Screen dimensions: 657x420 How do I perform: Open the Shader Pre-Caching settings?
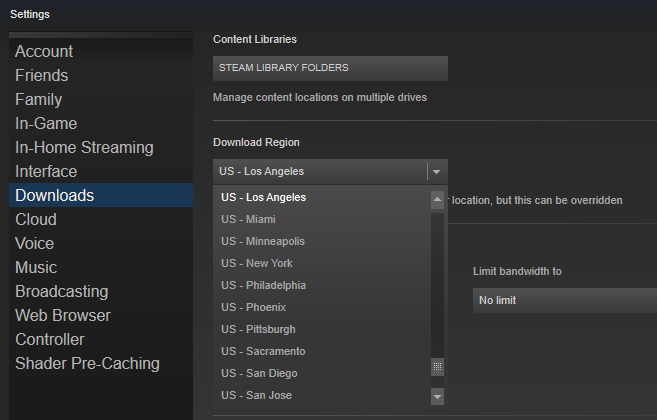pos(101,363)
